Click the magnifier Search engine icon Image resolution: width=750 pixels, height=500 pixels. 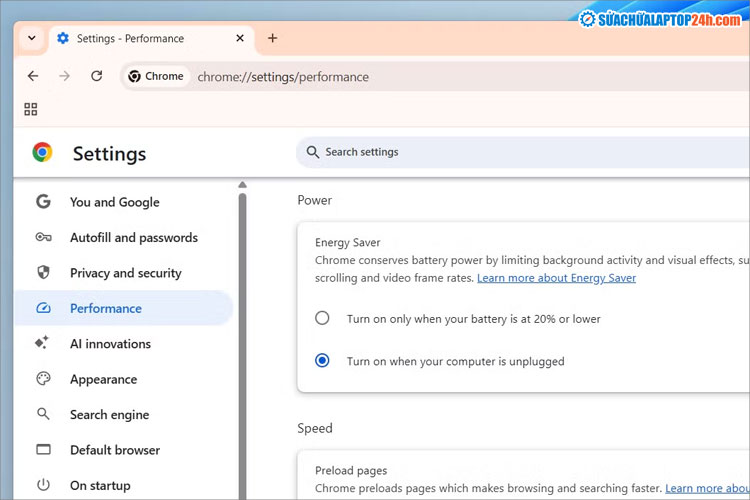(x=43, y=414)
